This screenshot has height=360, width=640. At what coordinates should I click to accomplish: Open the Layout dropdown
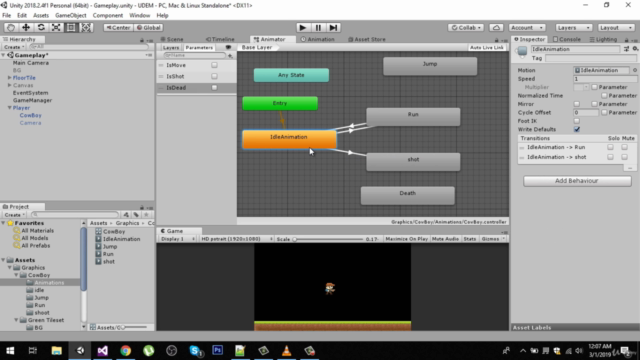[616, 27]
